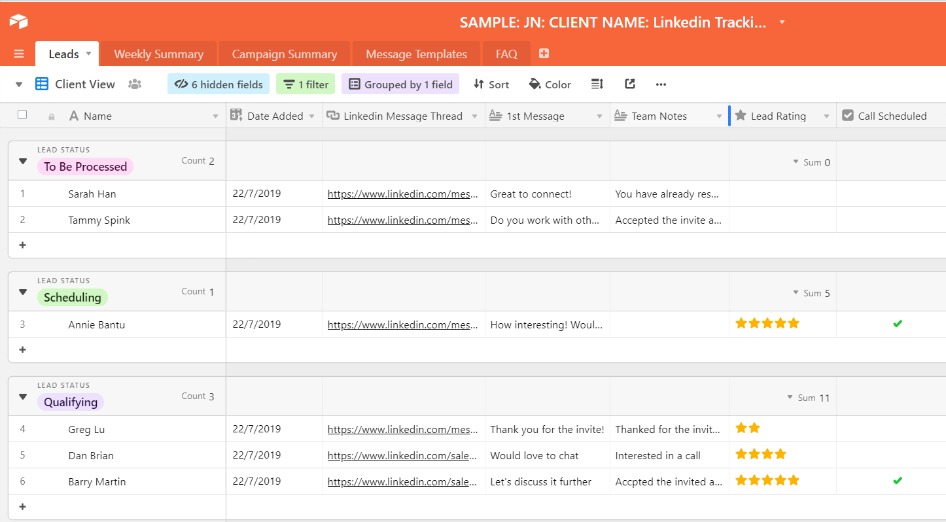Open the hamburger tables menu
Viewport: 946px width, 522px height.
(19, 54)
